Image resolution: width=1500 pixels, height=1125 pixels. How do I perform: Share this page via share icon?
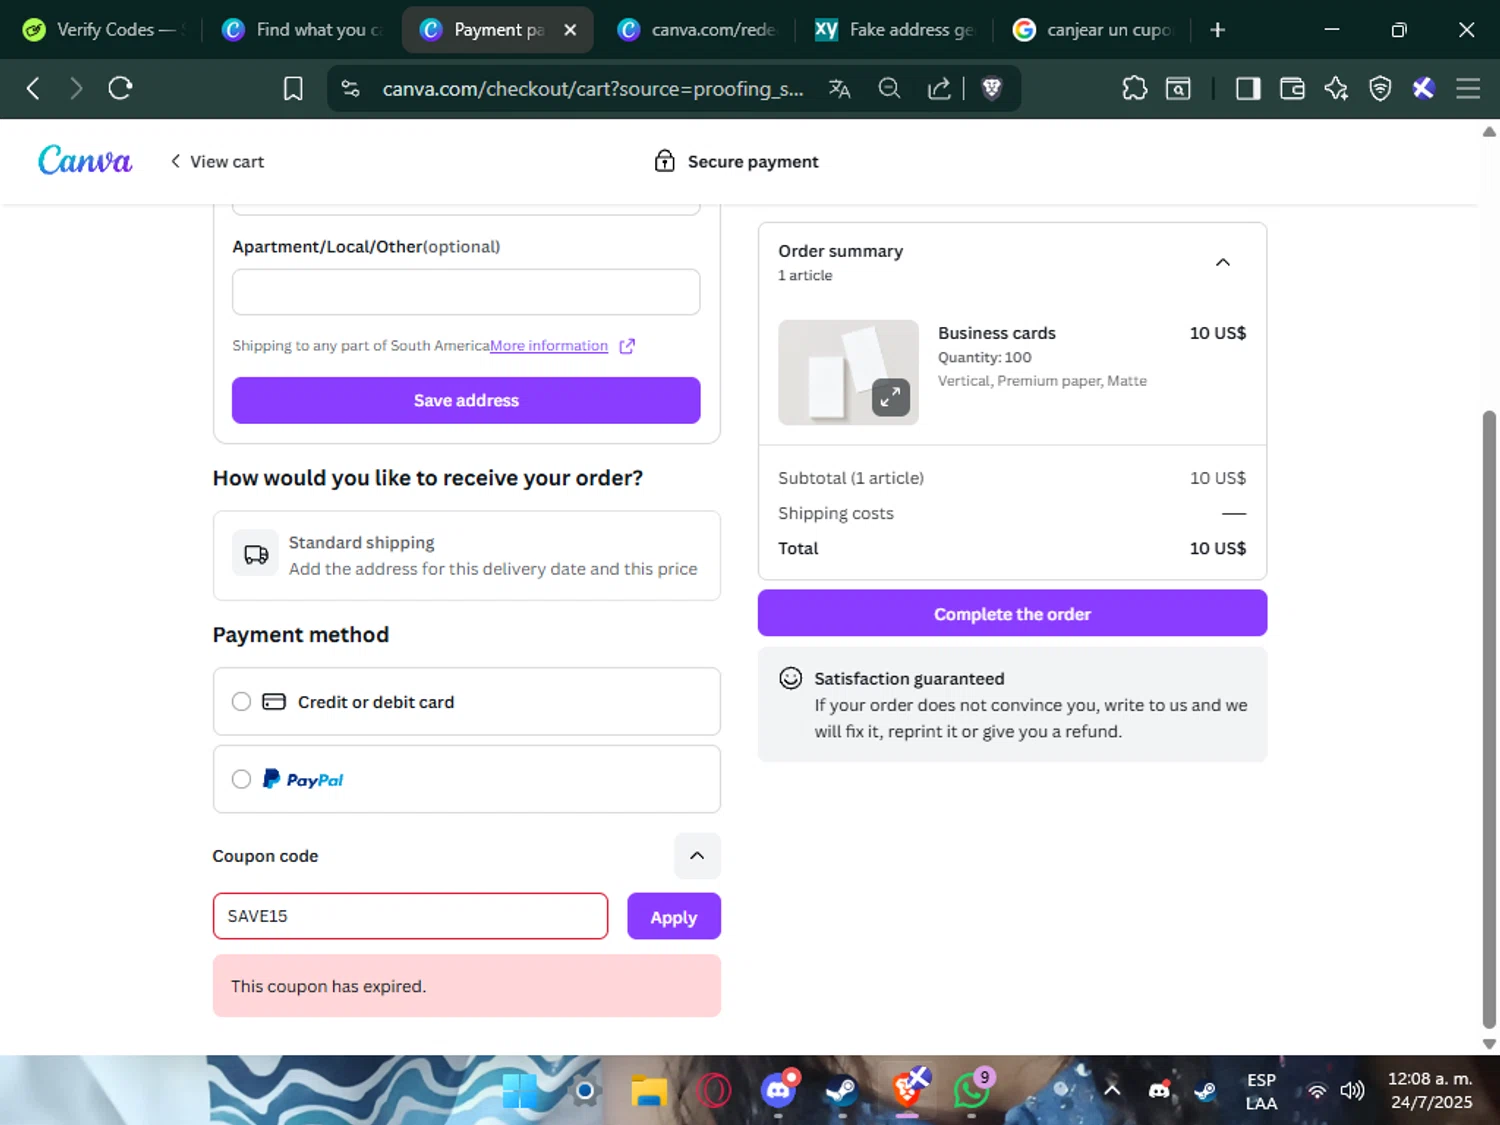pos(939,89)
